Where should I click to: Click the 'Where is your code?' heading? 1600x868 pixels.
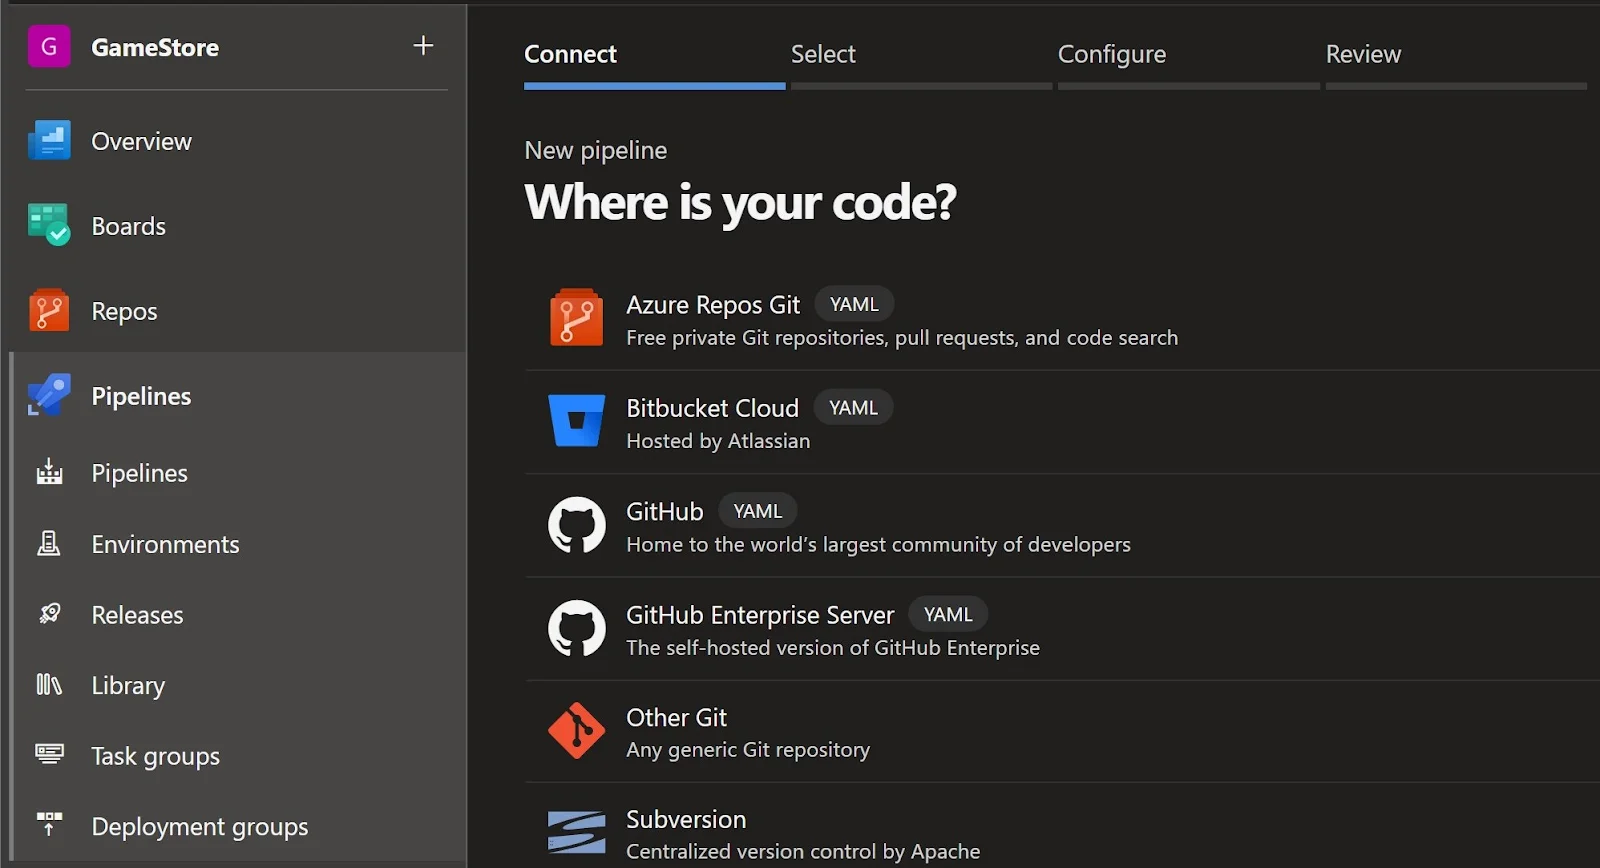[x=740, y=203]
